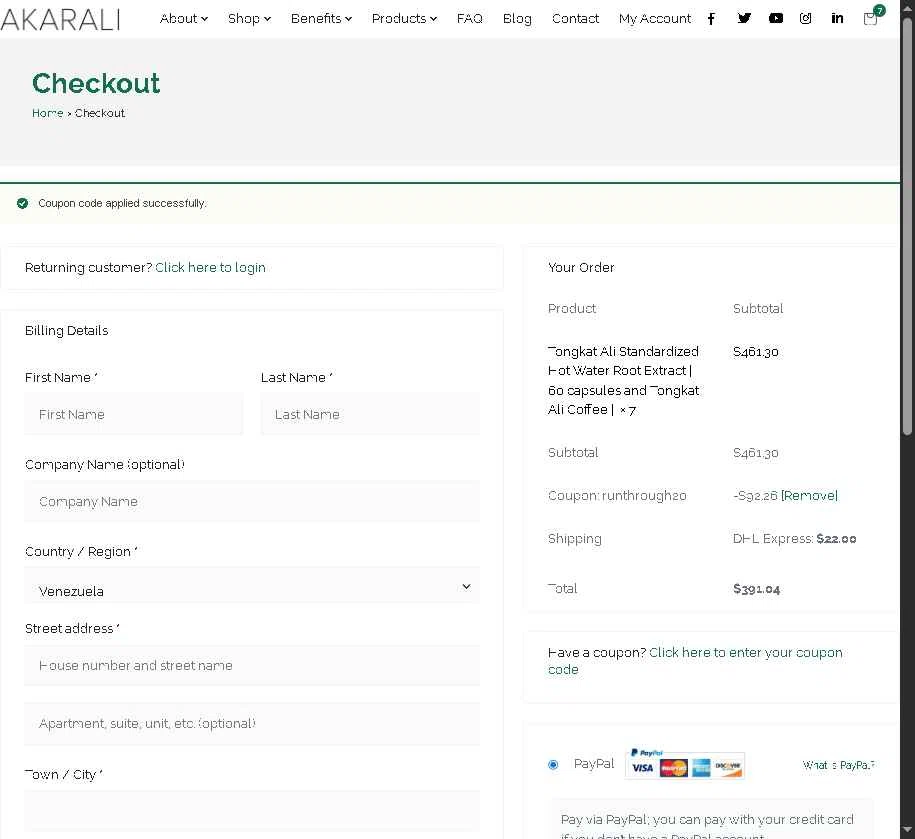Open the Country / Region dropdown
The image size is (915, 839).
tap(252, 587)
